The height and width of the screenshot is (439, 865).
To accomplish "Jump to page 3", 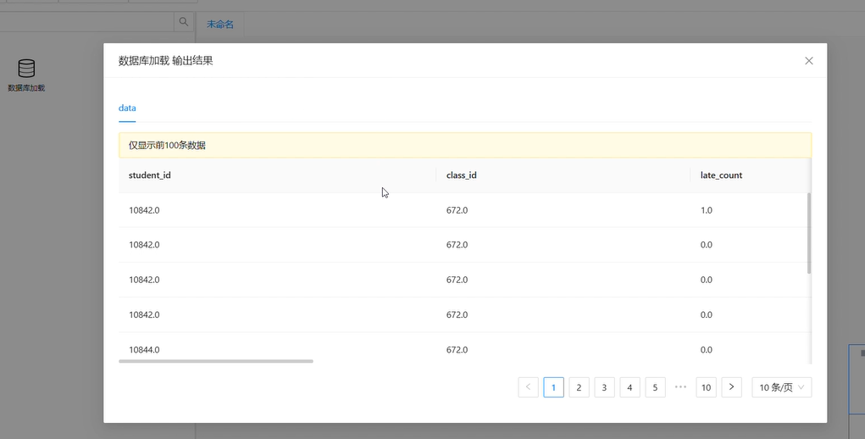I will [604, 387].
